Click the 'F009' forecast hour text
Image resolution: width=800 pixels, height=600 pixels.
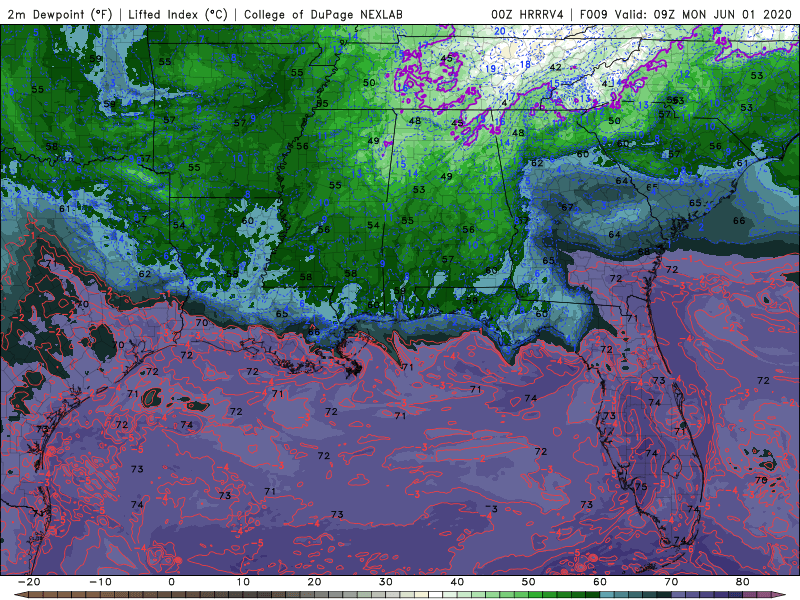click(x=593, y=14)
